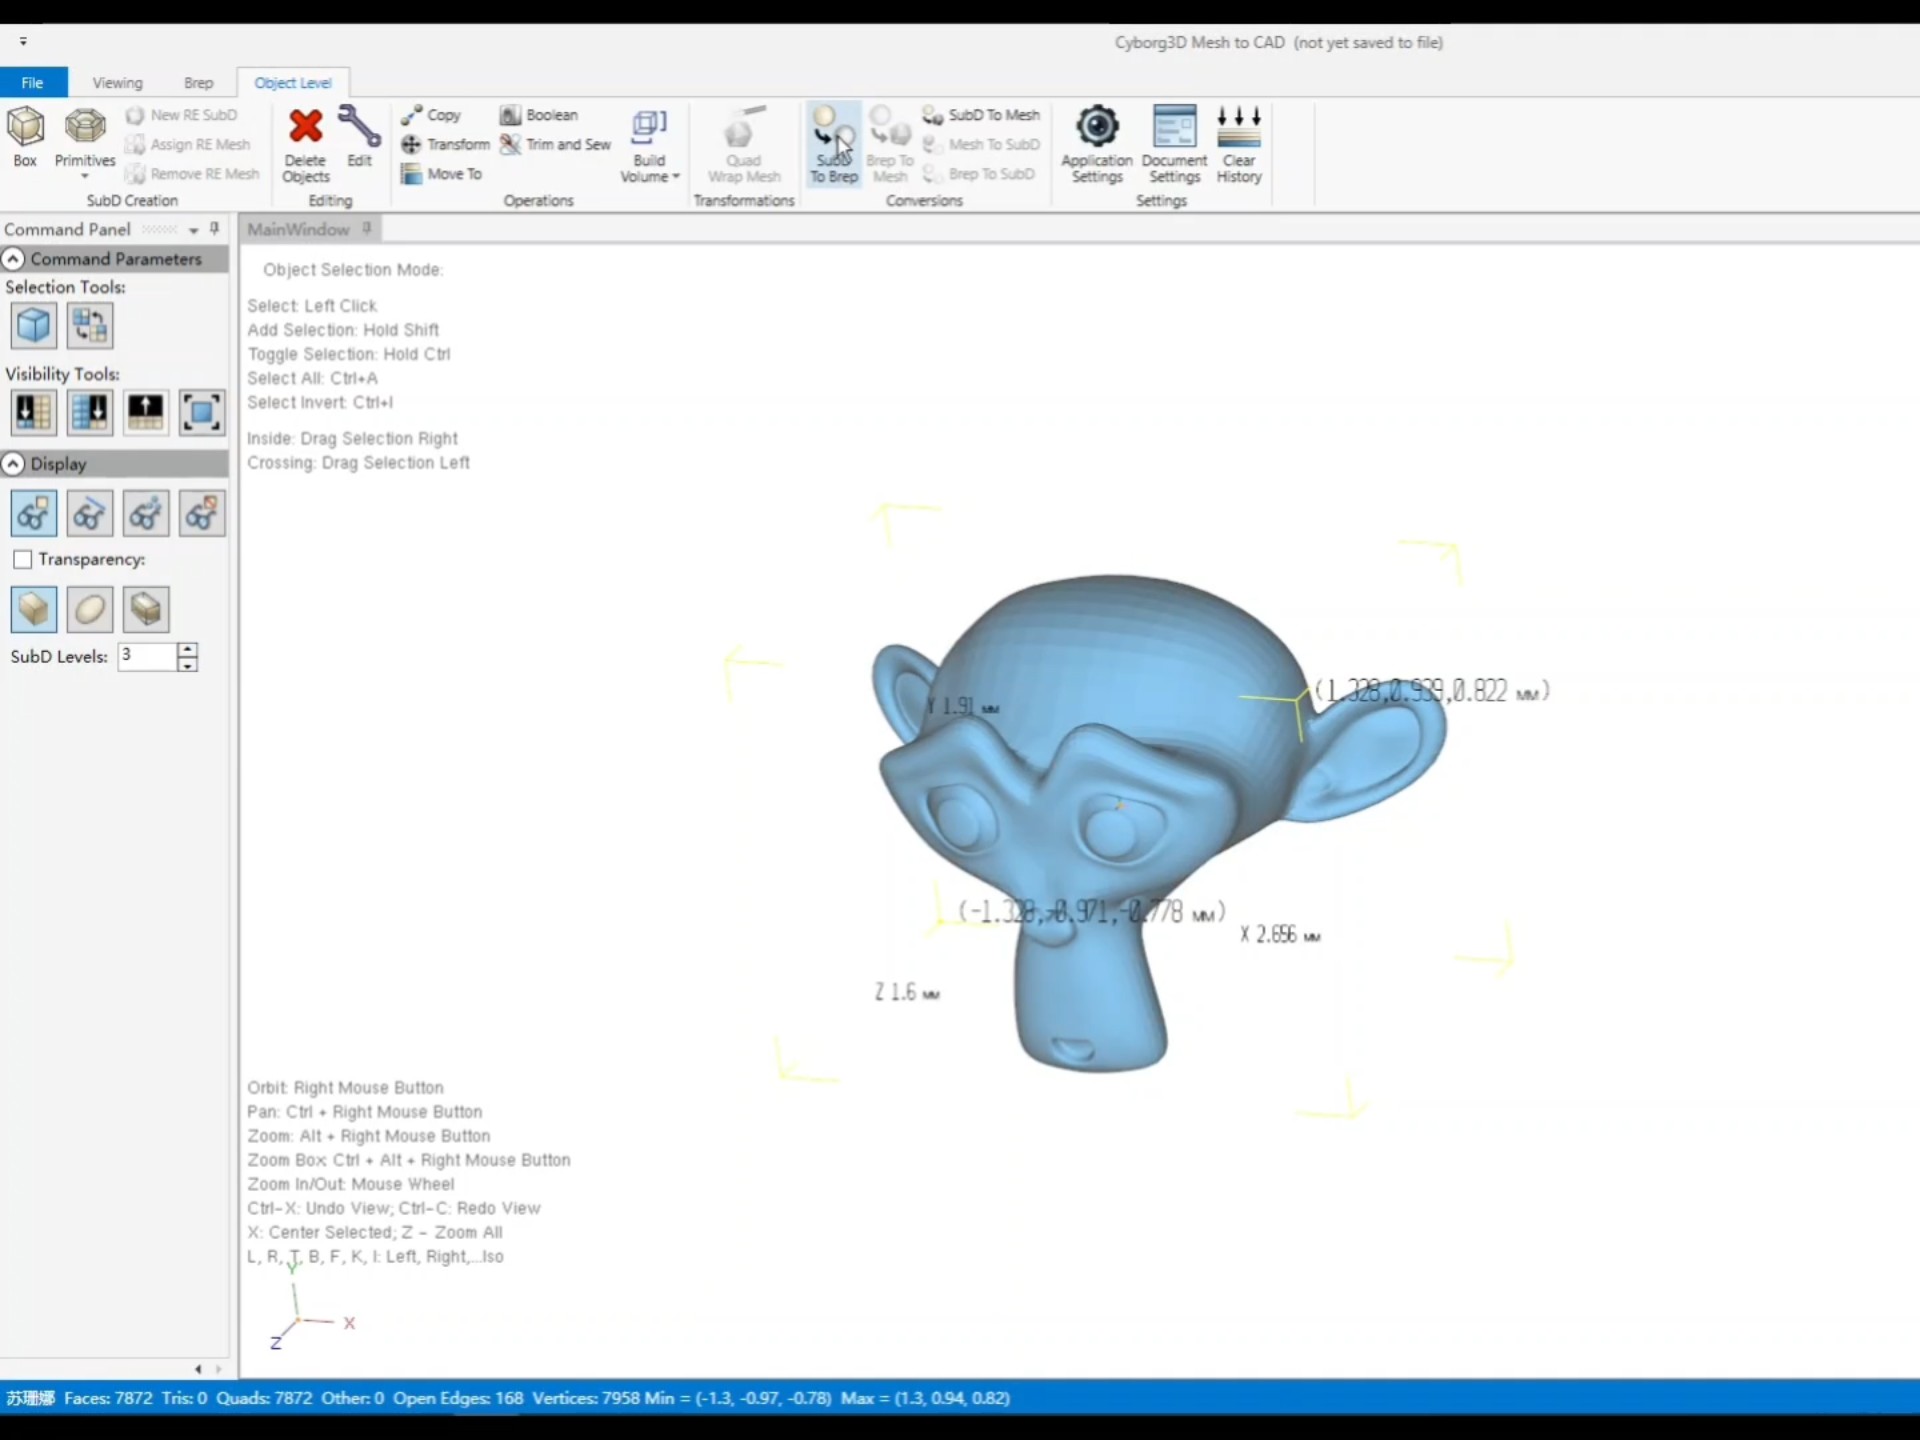
Task: Select the box shading display mode
Action: click(x=34, y=609)
